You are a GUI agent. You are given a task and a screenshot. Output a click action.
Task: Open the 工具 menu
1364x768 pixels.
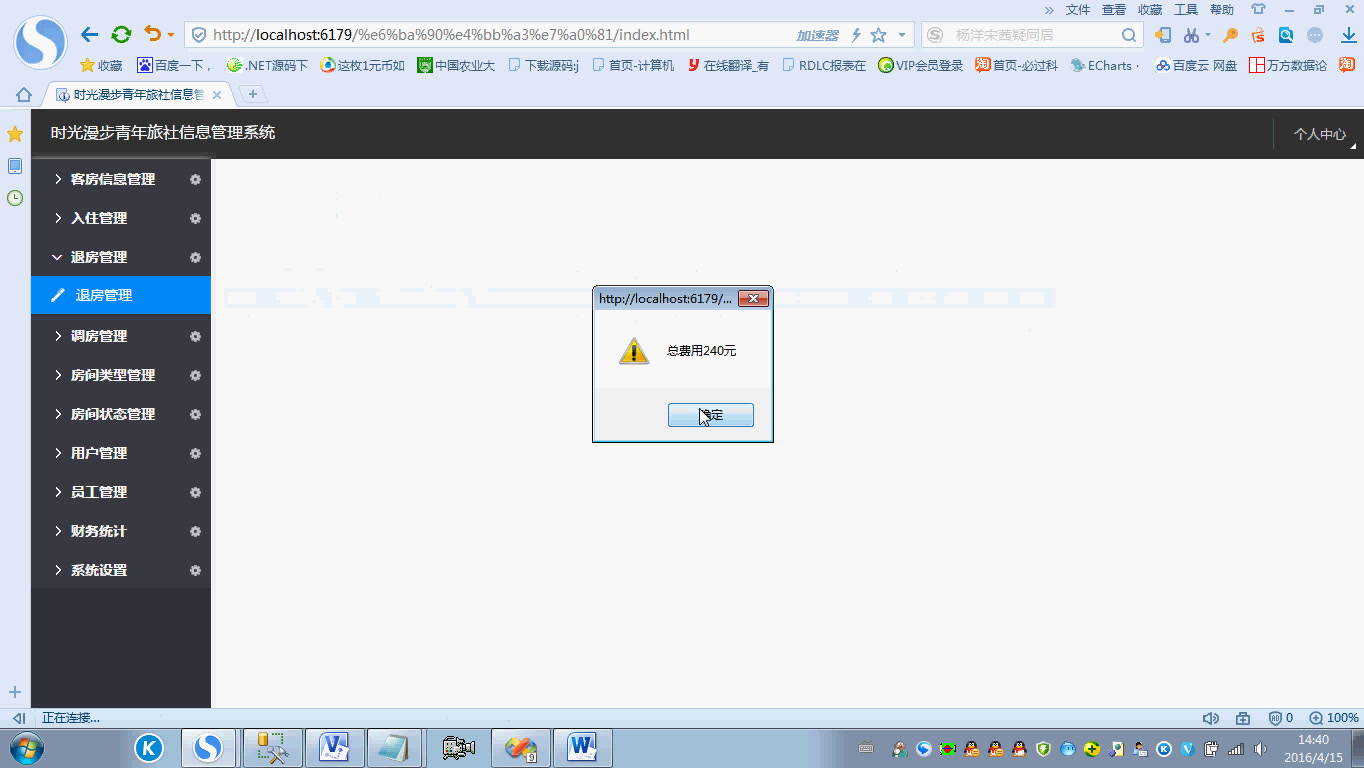[x=1186, y=9]
